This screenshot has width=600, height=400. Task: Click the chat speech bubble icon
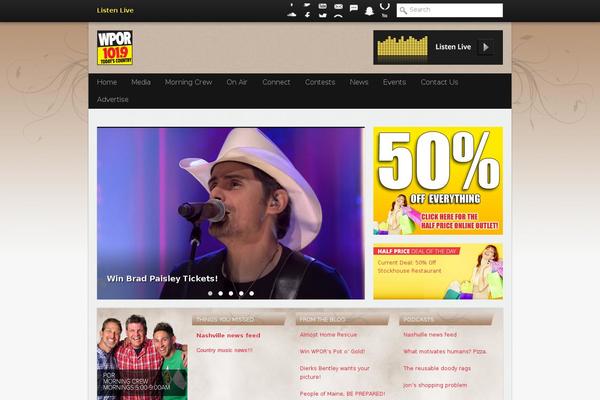(354, 8)
